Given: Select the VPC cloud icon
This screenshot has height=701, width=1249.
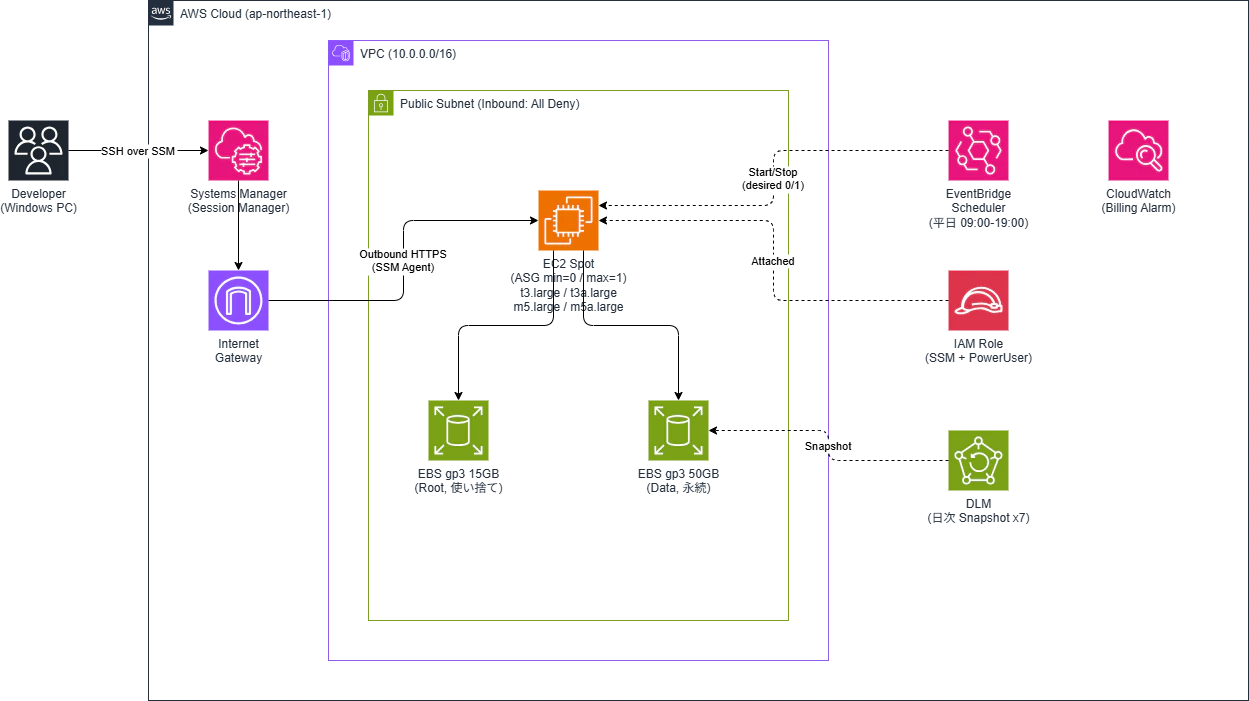Looking at the screenshot, I should click(341, 53).
